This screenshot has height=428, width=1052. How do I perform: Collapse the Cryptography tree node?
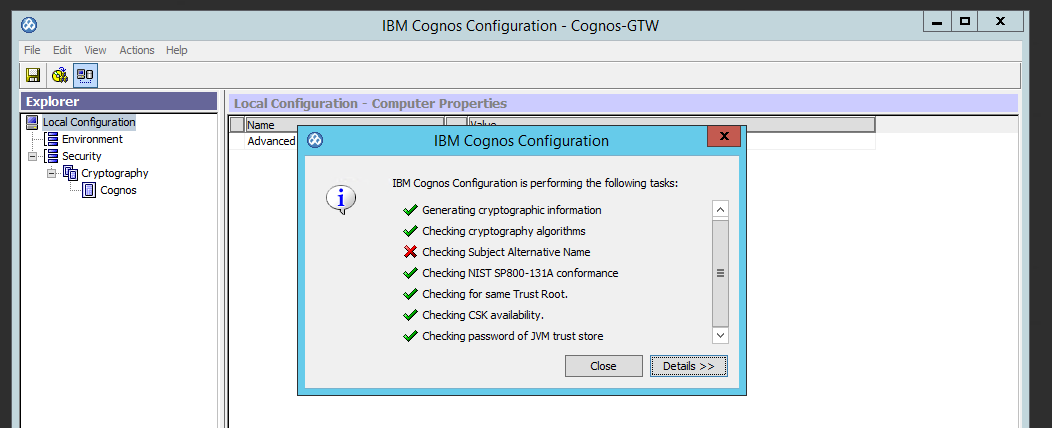click(x=51, y=173)
